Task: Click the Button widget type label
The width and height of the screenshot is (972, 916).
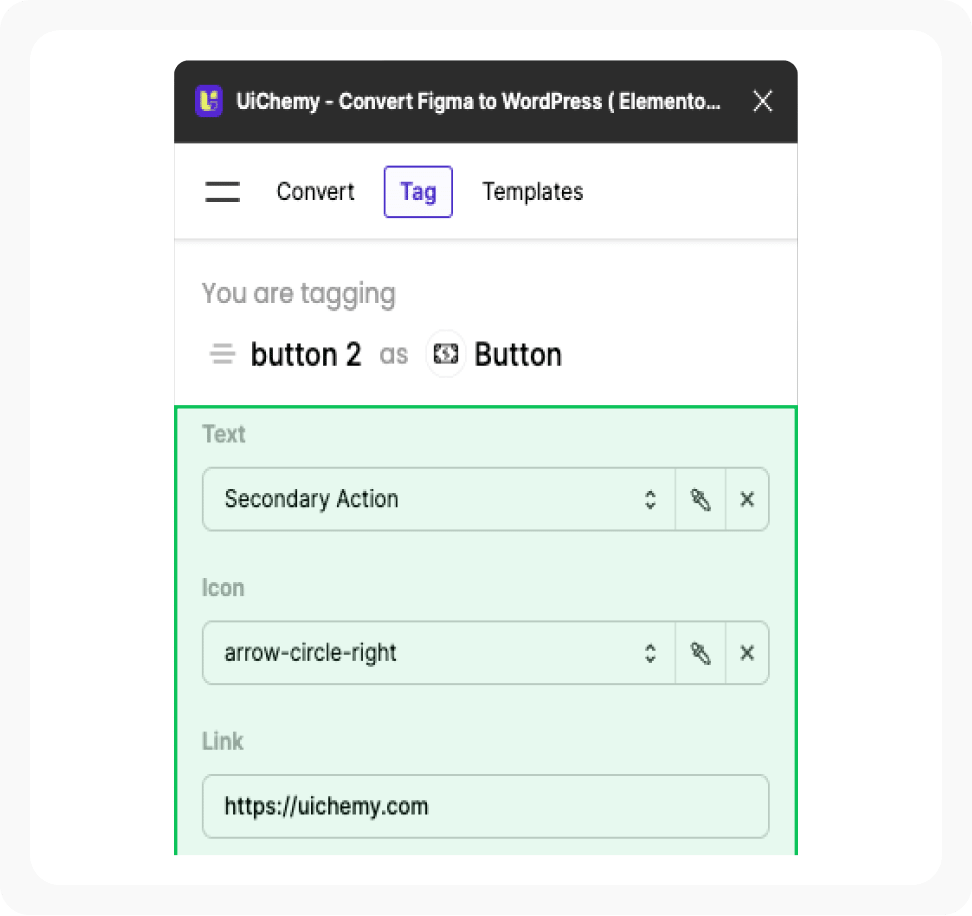Action: click(518, 355)
